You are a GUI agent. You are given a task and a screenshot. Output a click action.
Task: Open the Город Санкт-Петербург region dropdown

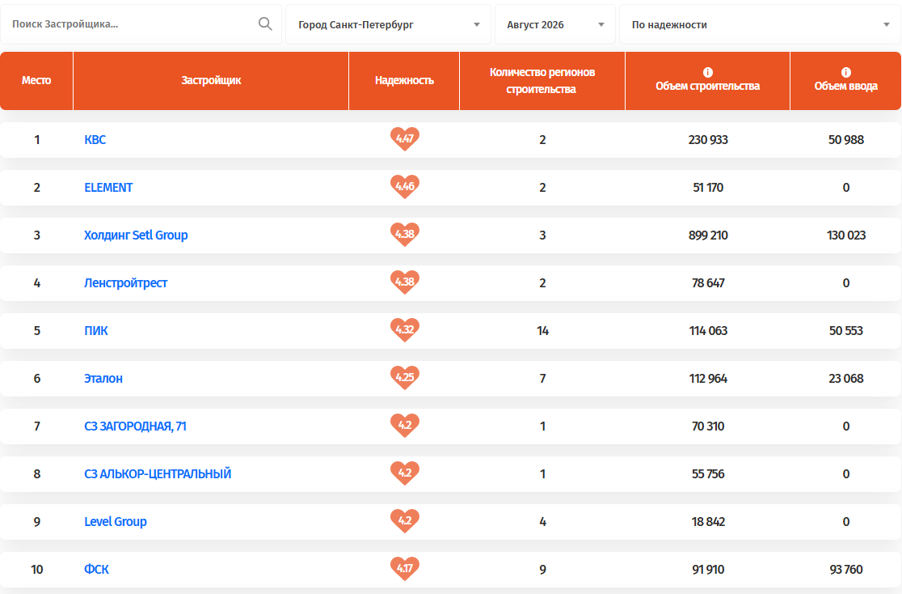tap(388, 25)
